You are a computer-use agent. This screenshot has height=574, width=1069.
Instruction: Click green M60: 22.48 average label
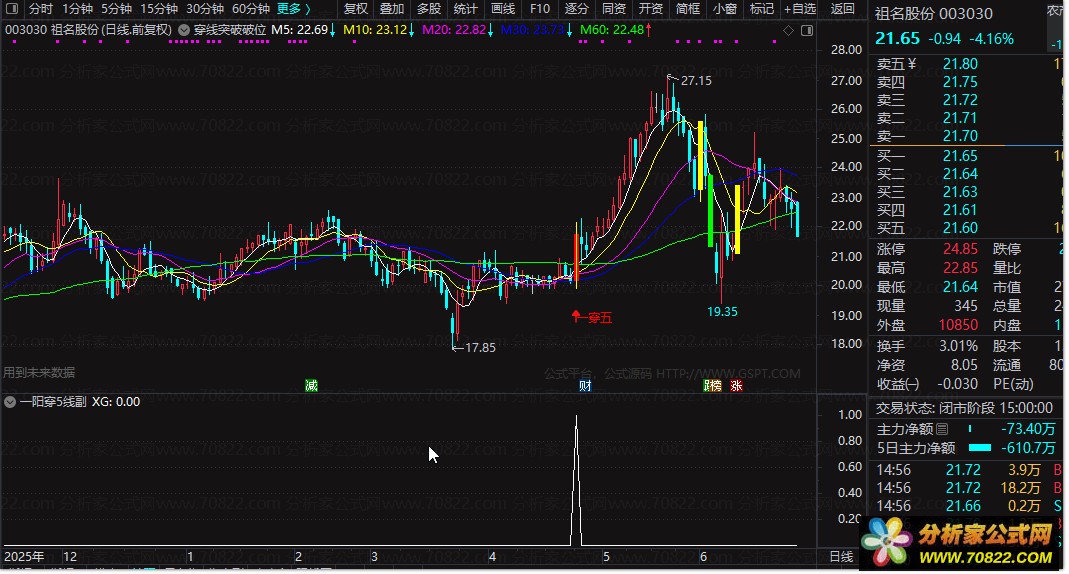pos(612,30)
